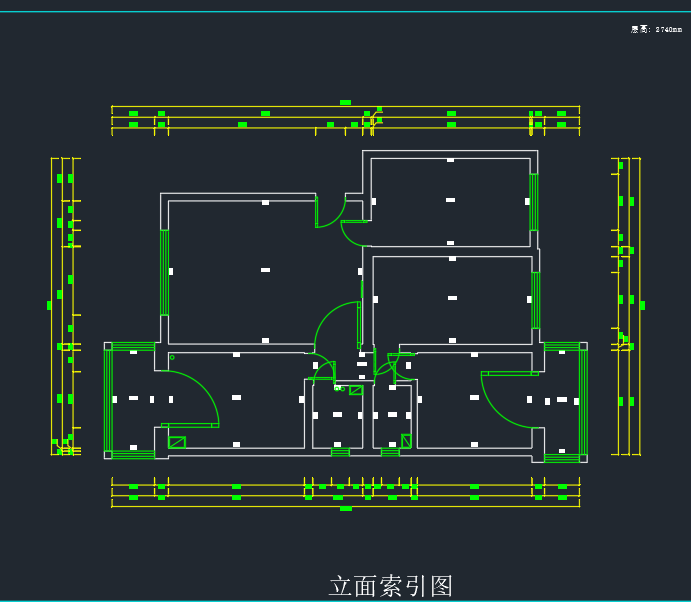Click the crossed shaft box in left bathroom
The width and height of the screenshot is (691, 602).
pyautogui.click(x=356, y=390)
